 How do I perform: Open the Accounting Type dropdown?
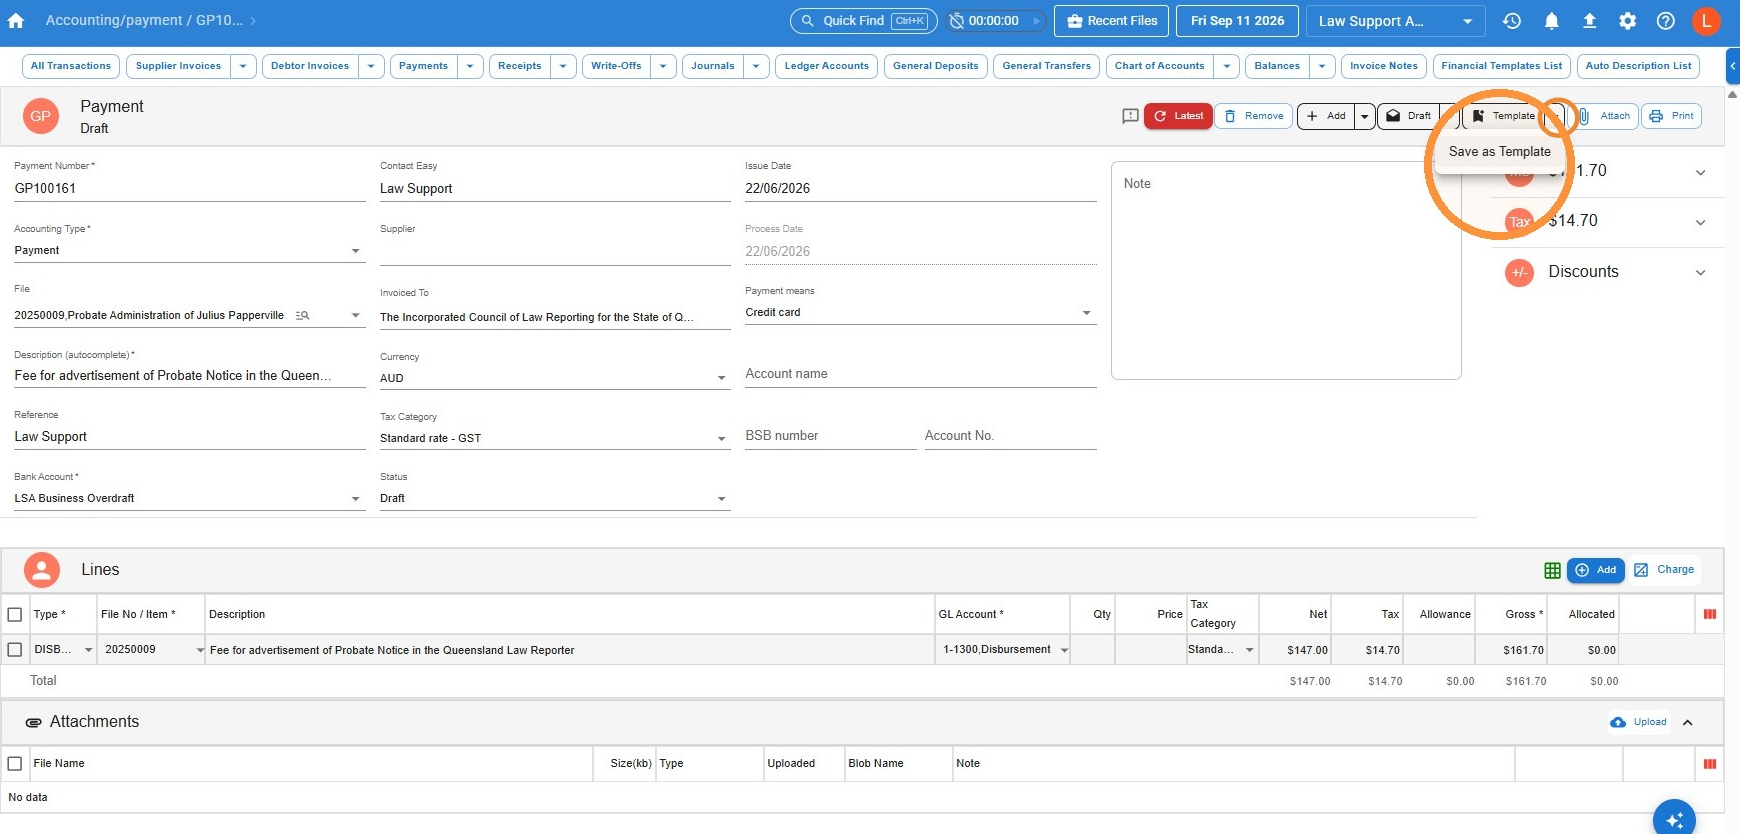point(355,251)
